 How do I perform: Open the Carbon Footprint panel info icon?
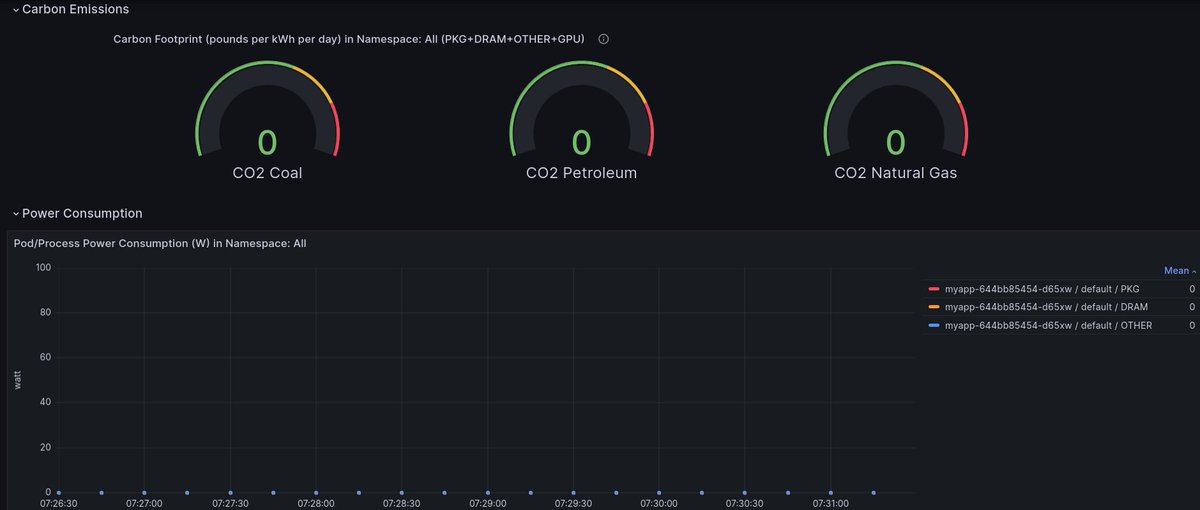[603, 39]
